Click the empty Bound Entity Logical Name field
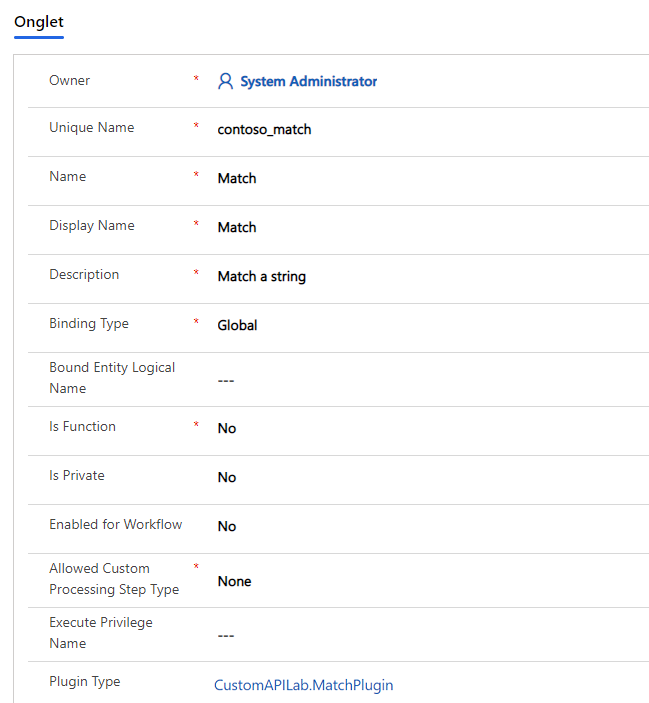Viewport: 649px width, 703px height. (x=226, y=381)
